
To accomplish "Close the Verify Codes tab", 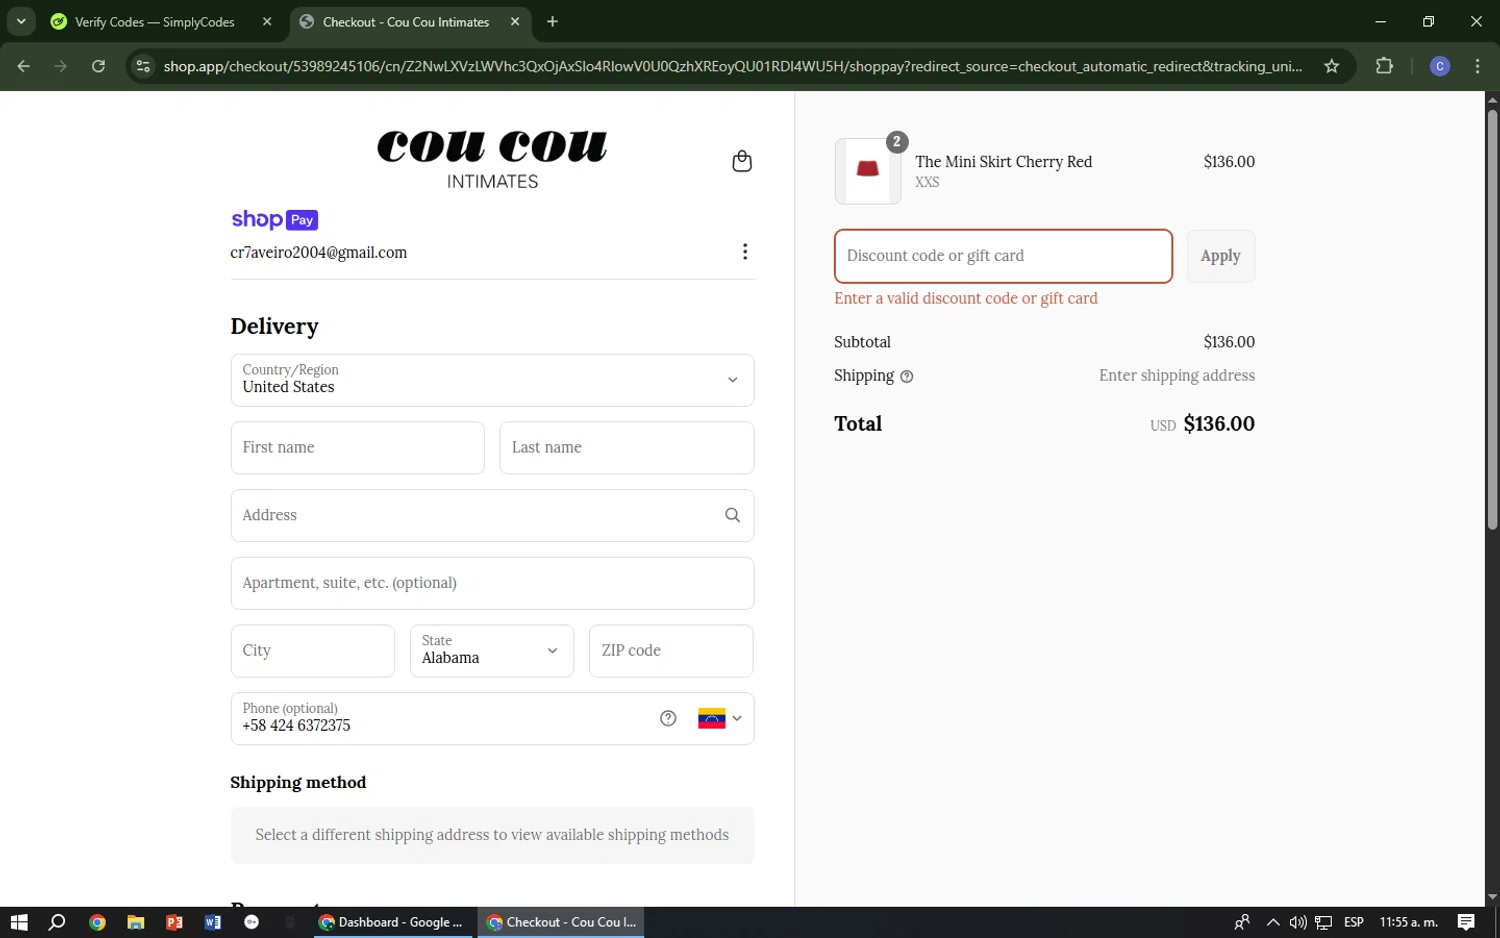I will pyautogui.click(x=267, y=22).
